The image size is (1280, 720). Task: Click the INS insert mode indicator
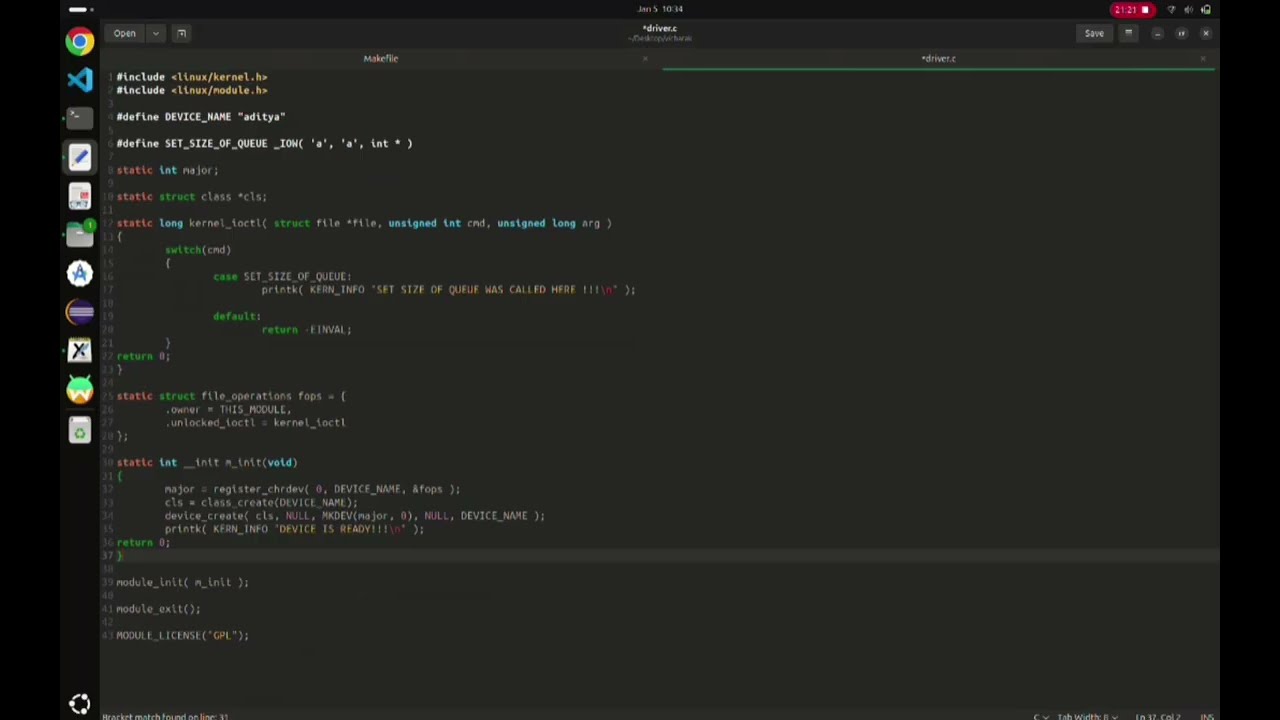click(x=1207, y=716)
